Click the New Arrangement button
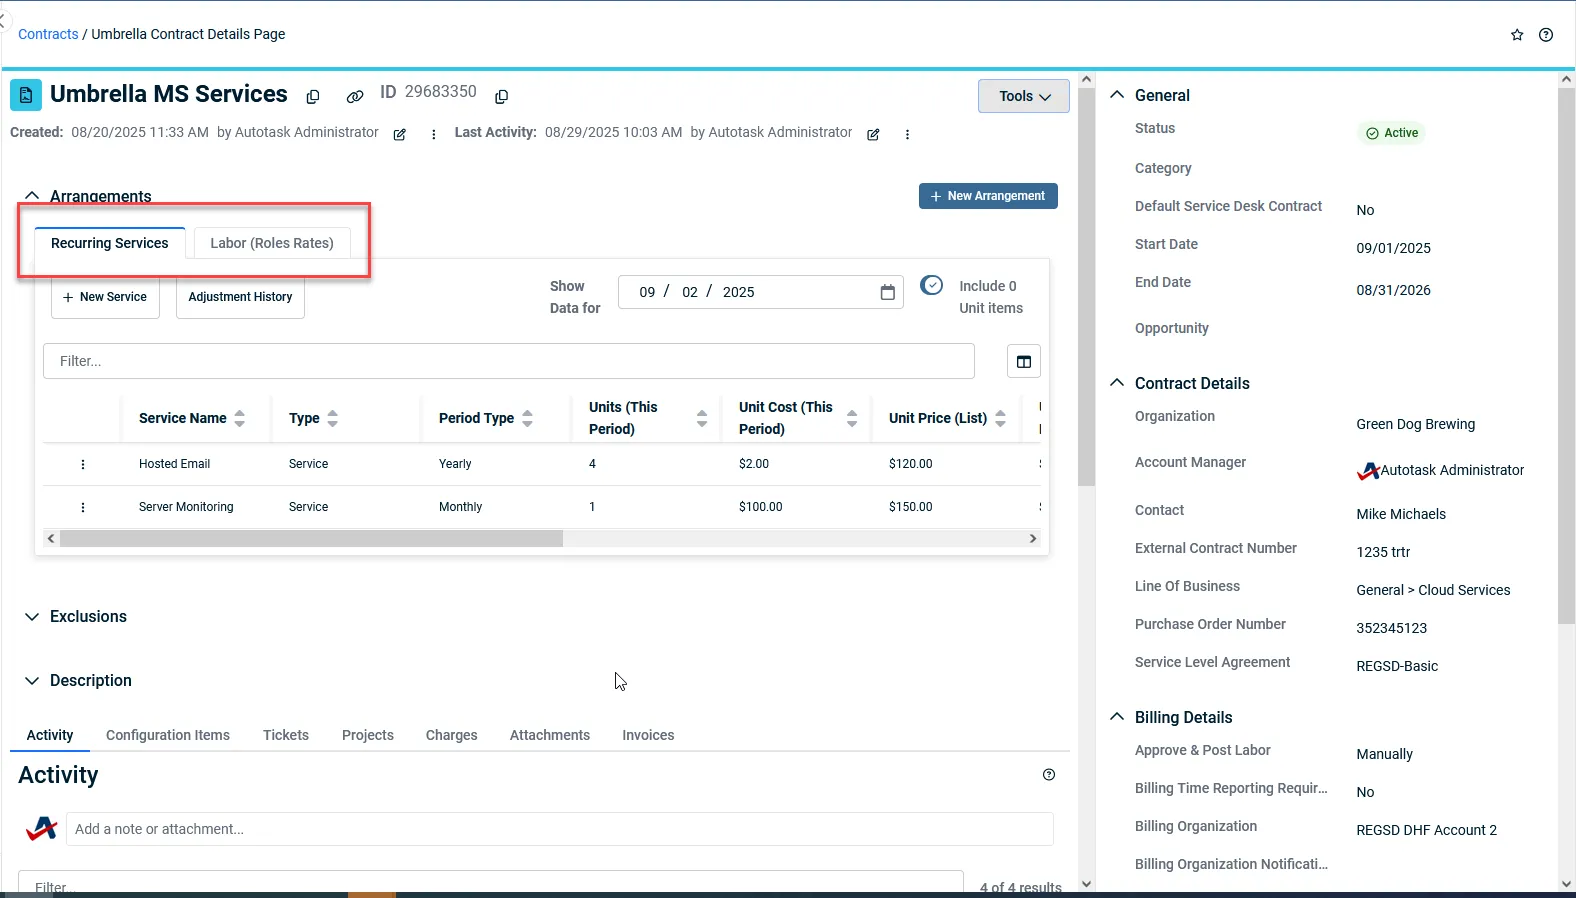This screenshot has width=1576, height=898. click(987, 196)
